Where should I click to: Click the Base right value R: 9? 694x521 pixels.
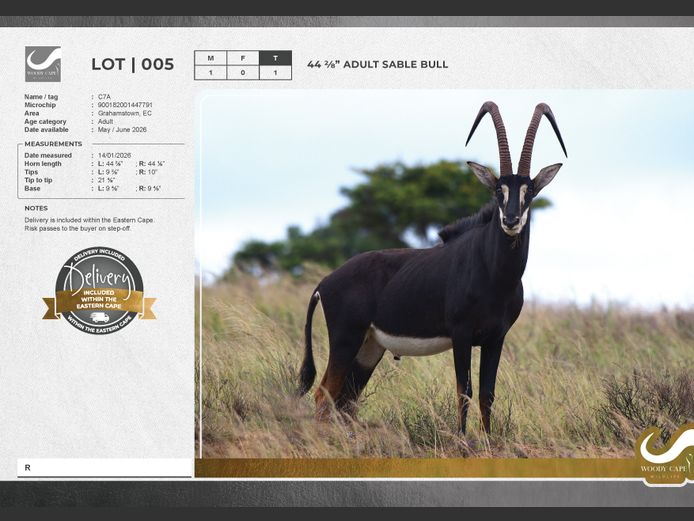point(150,188)
